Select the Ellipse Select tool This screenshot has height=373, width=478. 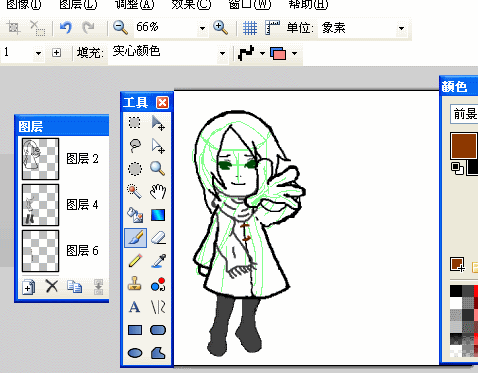pos(135,169)
